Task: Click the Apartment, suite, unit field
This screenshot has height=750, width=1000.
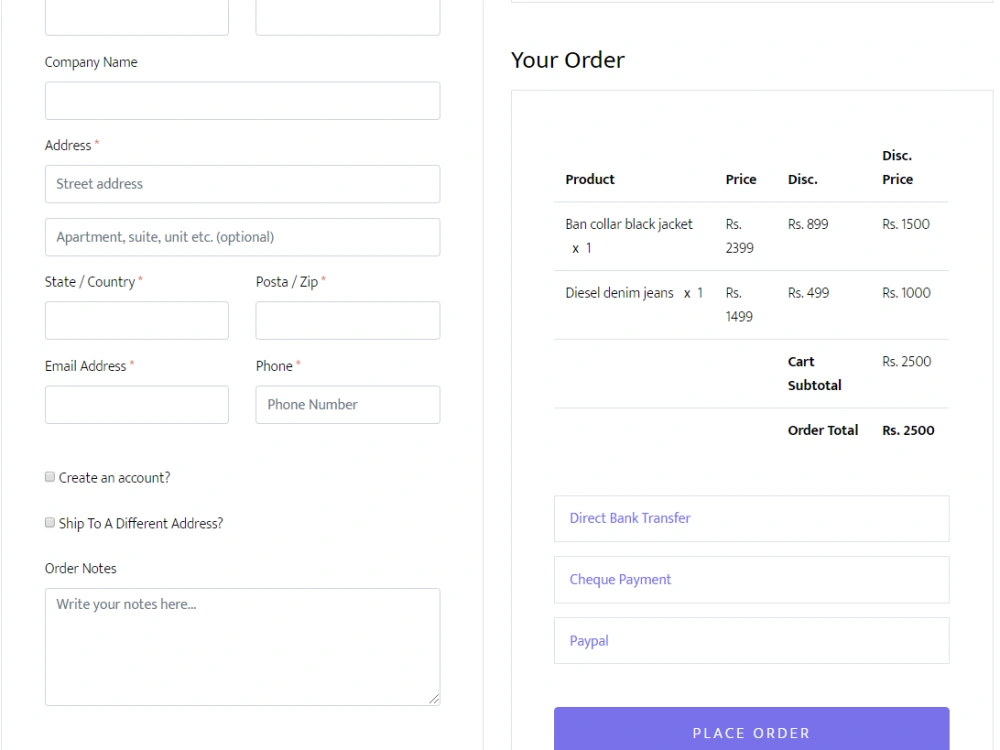Action: (242, 237)
